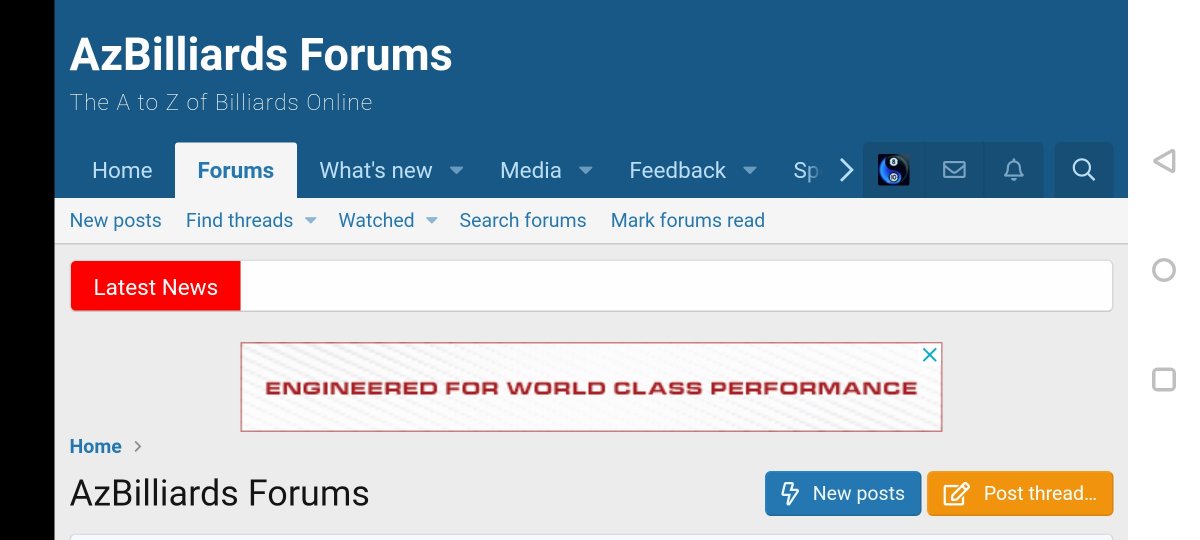Expand the What's new dropdown arrow
1200x540 pixels.
click(456, 171)
